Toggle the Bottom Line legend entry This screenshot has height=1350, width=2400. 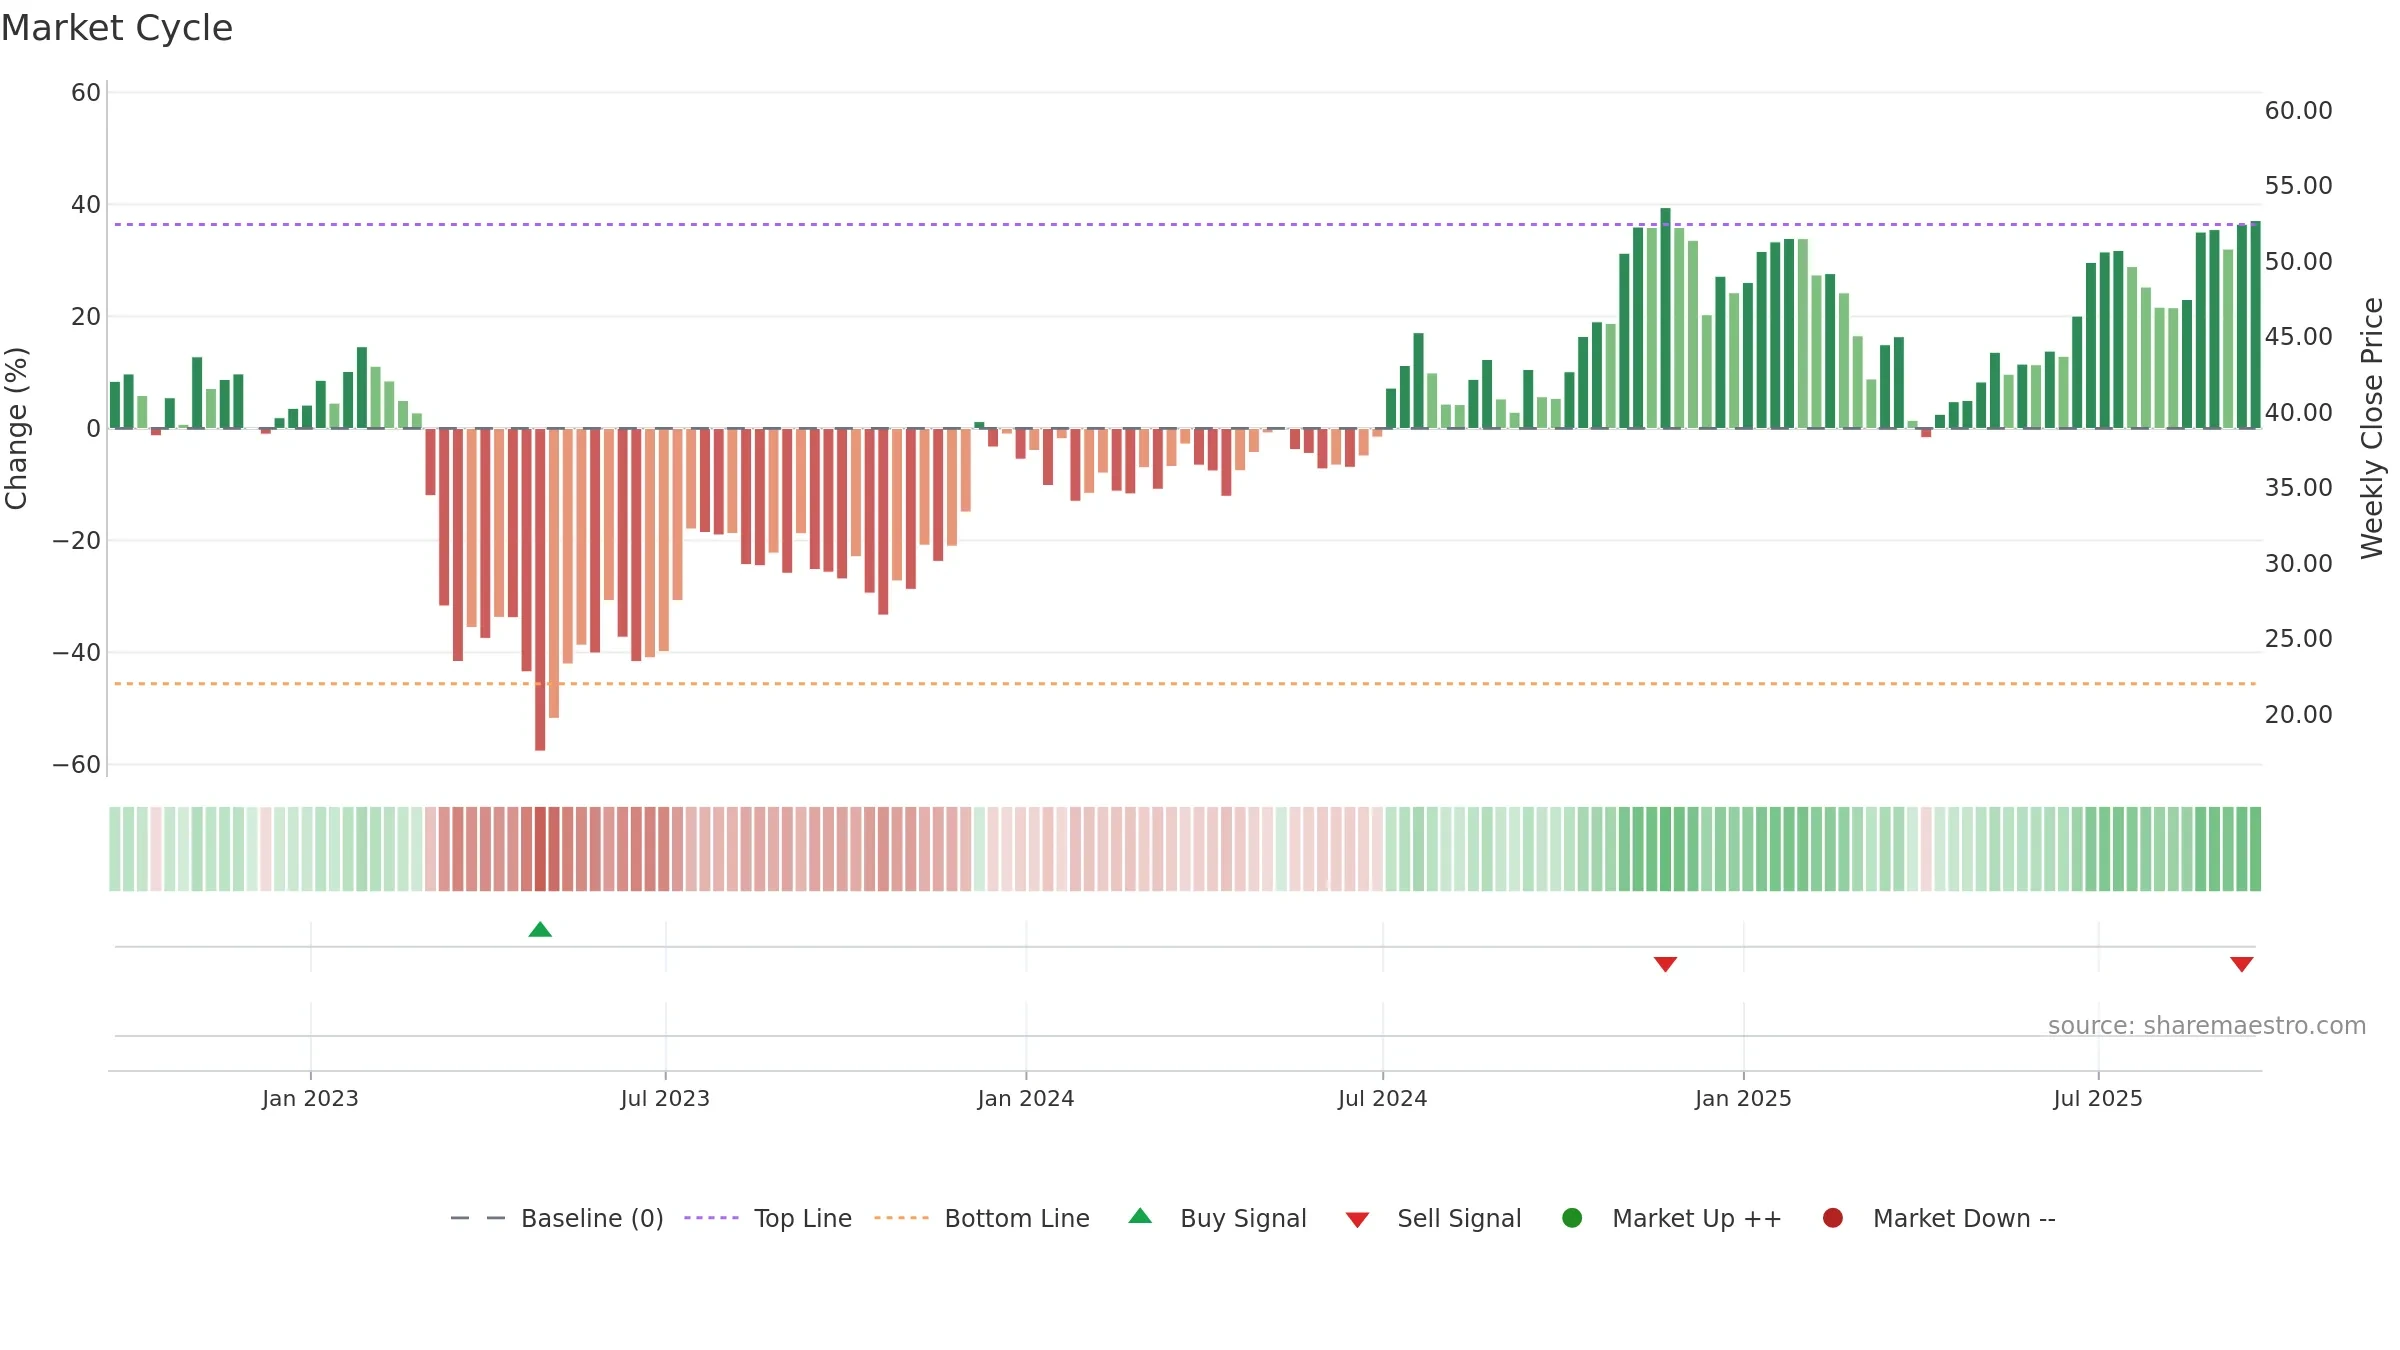tap(982, 1218)
